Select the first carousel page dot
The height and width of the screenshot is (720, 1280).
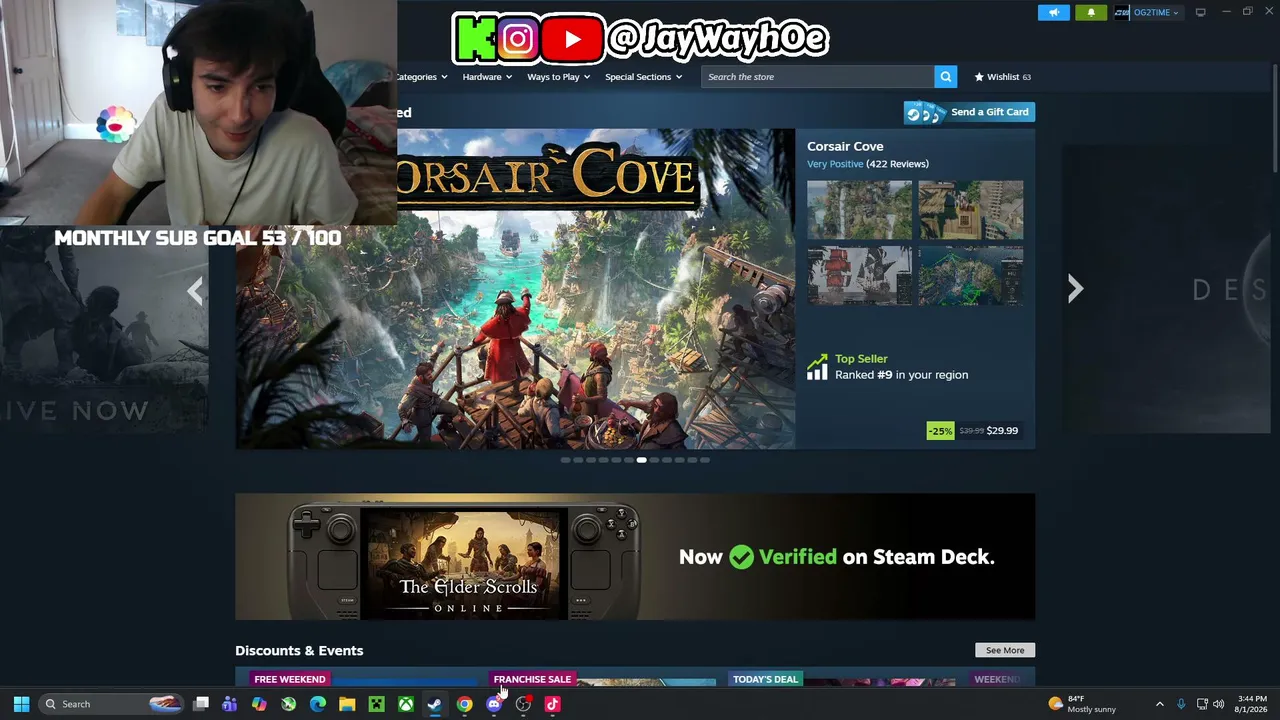point(565,460)
